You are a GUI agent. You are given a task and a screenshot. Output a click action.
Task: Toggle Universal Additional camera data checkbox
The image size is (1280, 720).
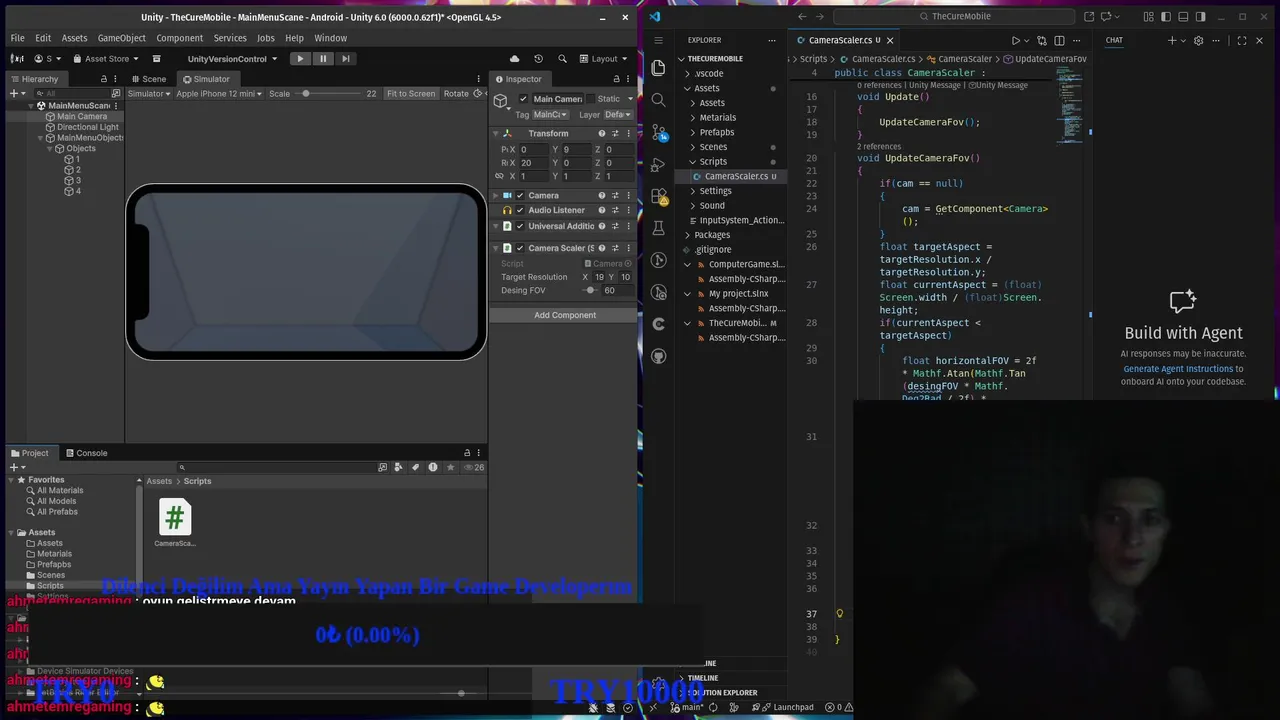point(520,227)
